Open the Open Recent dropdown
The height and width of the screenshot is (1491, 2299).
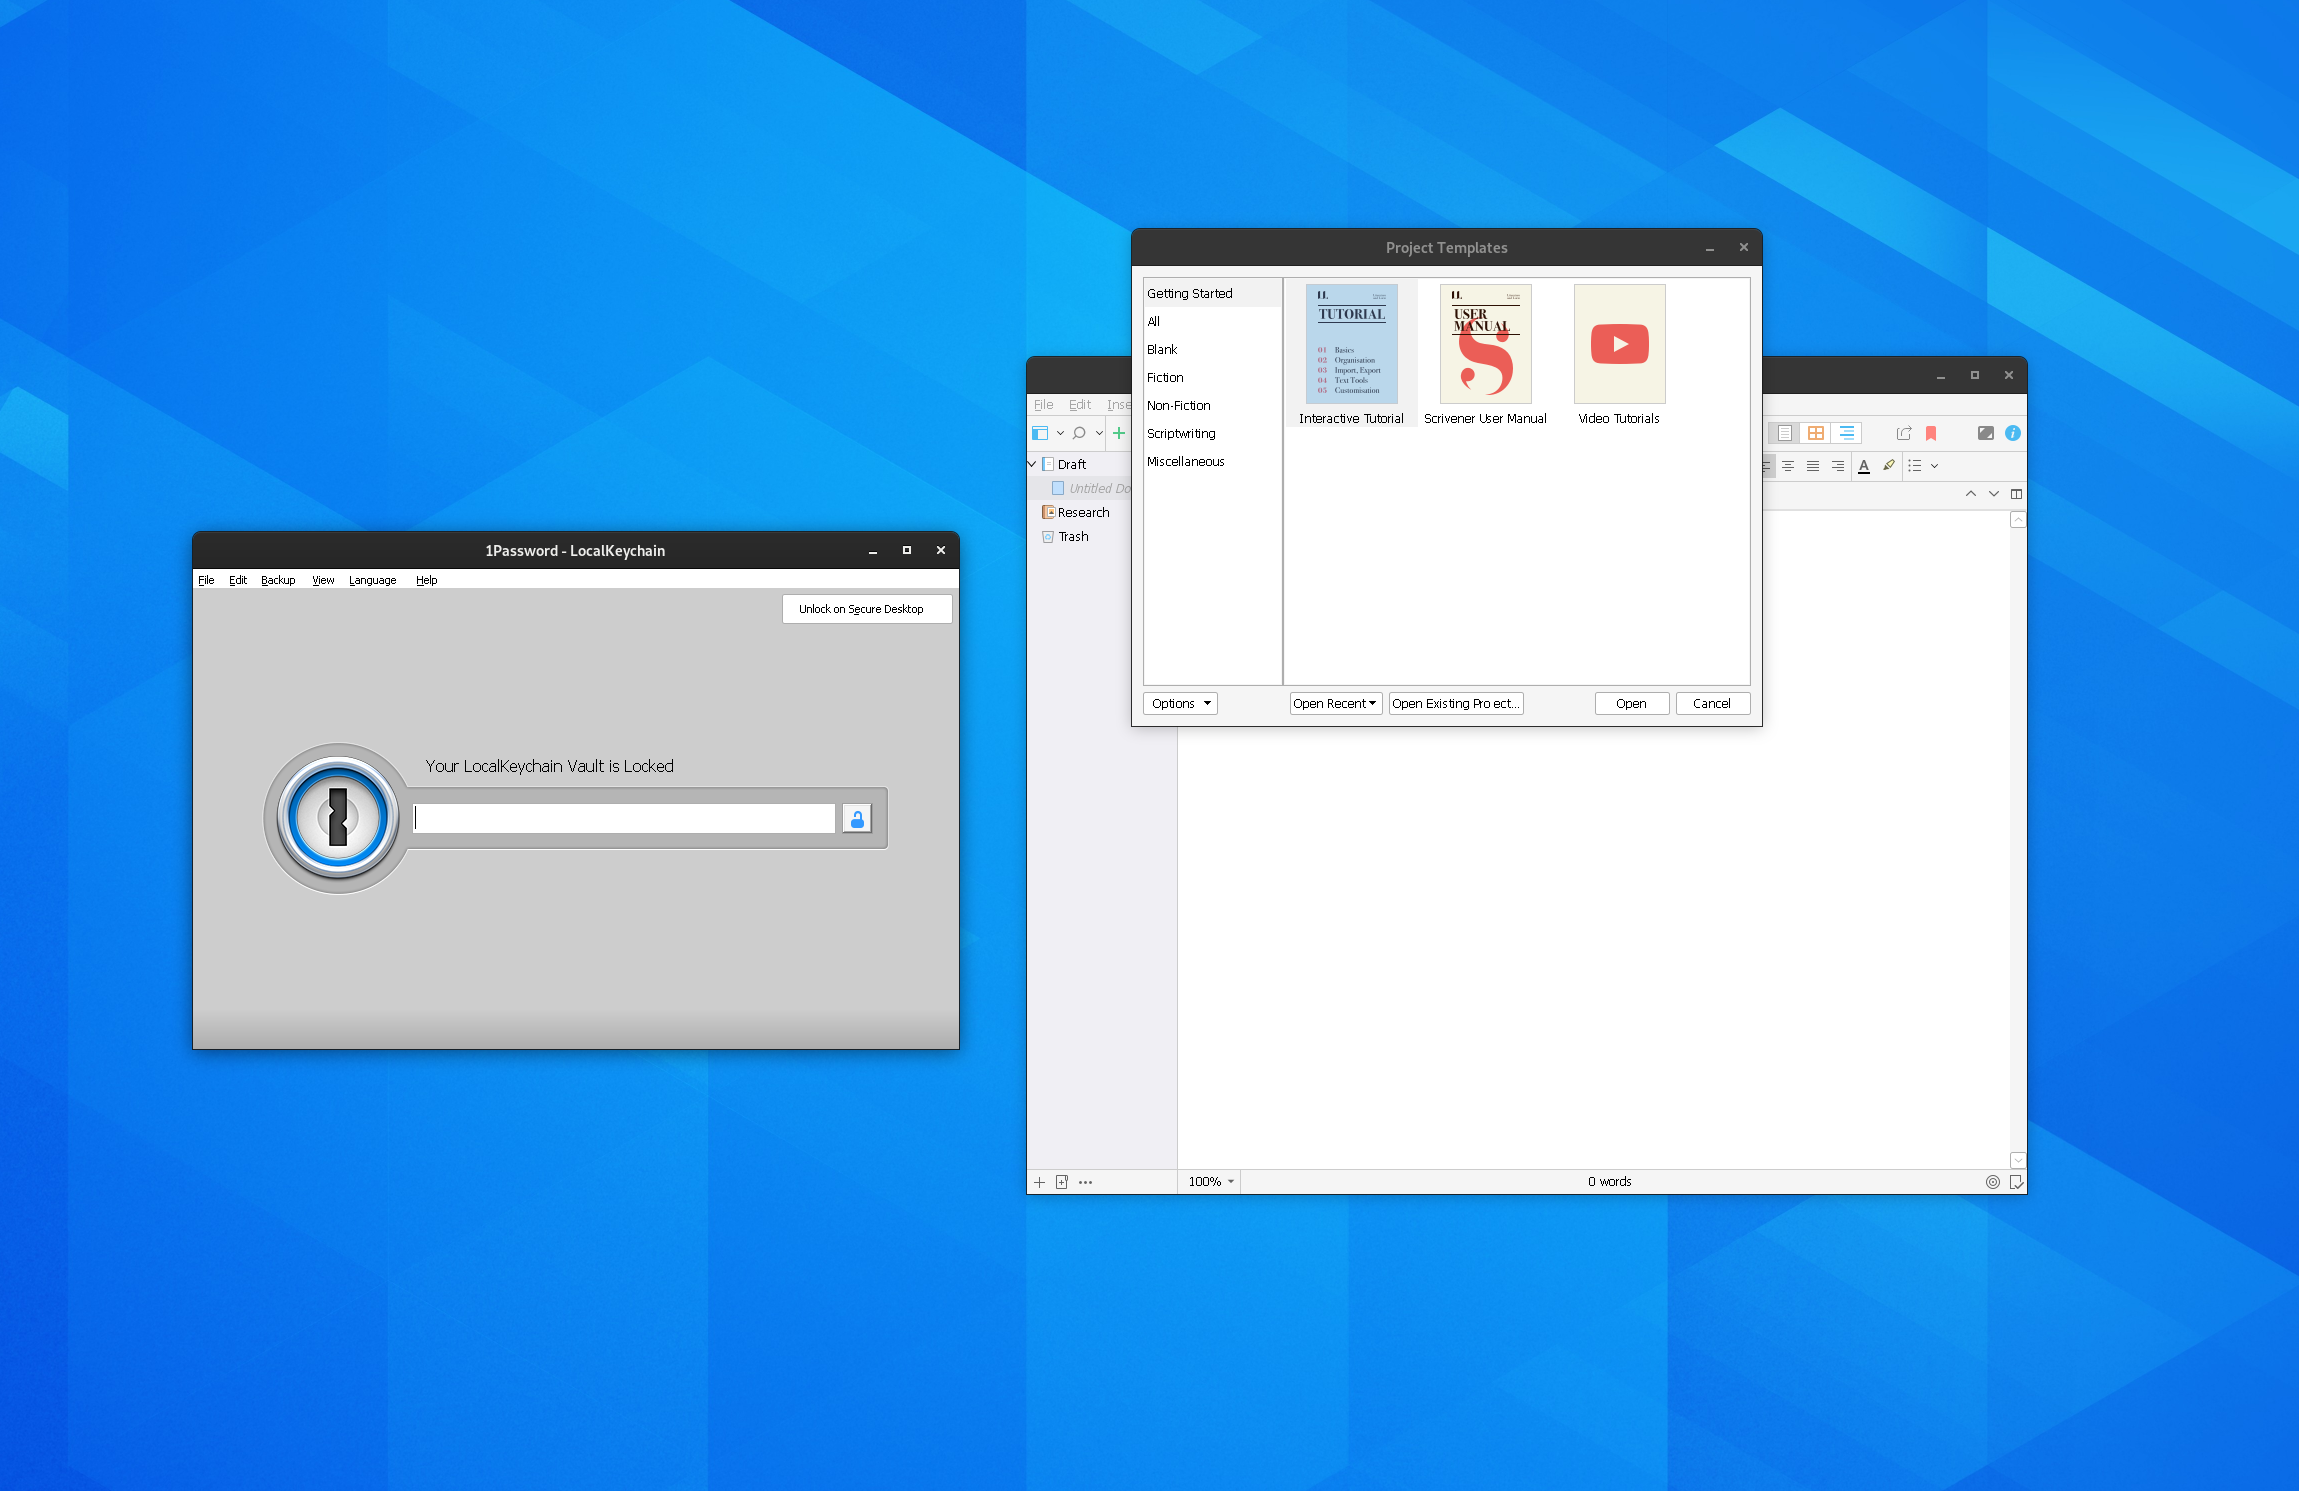[1334, 702]
